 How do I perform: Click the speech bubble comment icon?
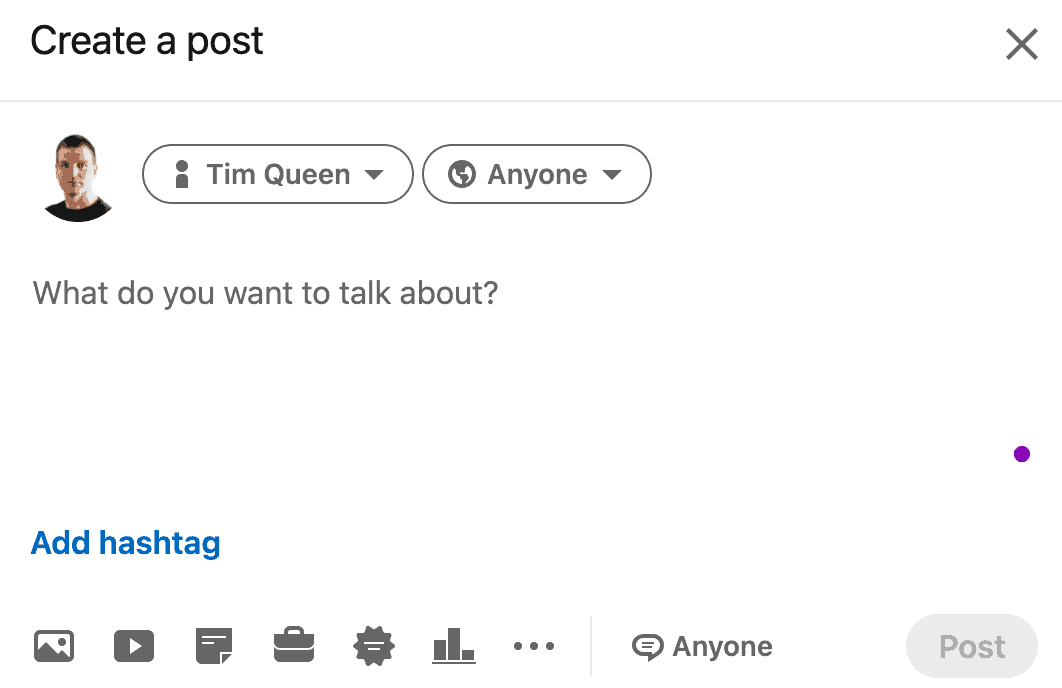click(647, 647)
